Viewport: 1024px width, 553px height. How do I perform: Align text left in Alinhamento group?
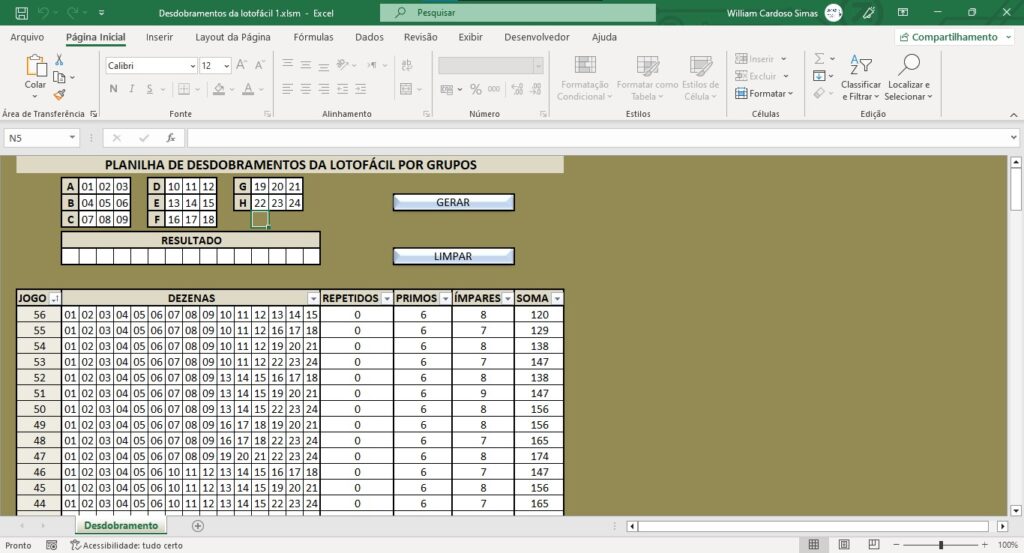click(x=287, y=89)
